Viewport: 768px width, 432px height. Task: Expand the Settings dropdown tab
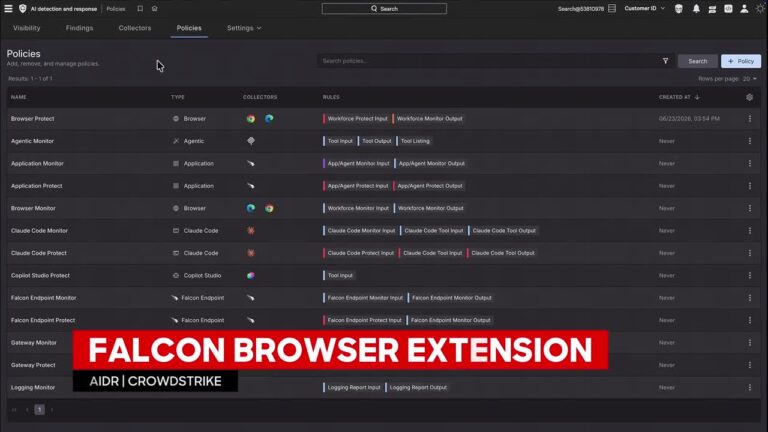244,28
